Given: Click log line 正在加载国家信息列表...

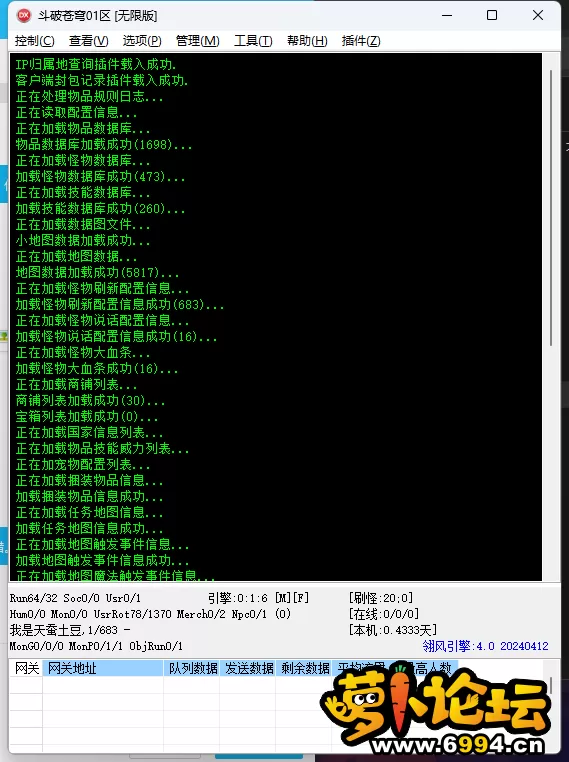Looking at the screenshot, I should (x=89, y=433).
